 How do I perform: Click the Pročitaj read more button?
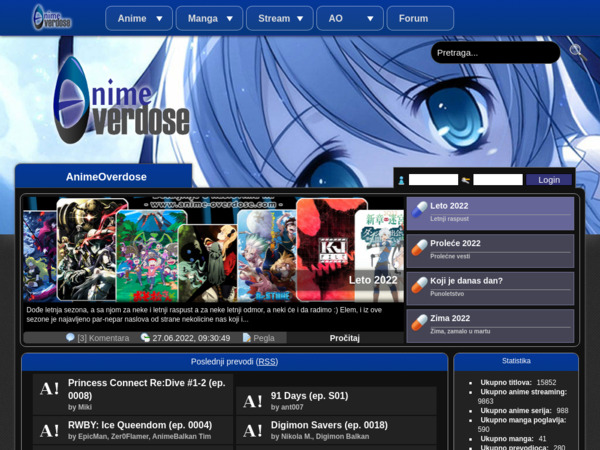click(345, 338)
